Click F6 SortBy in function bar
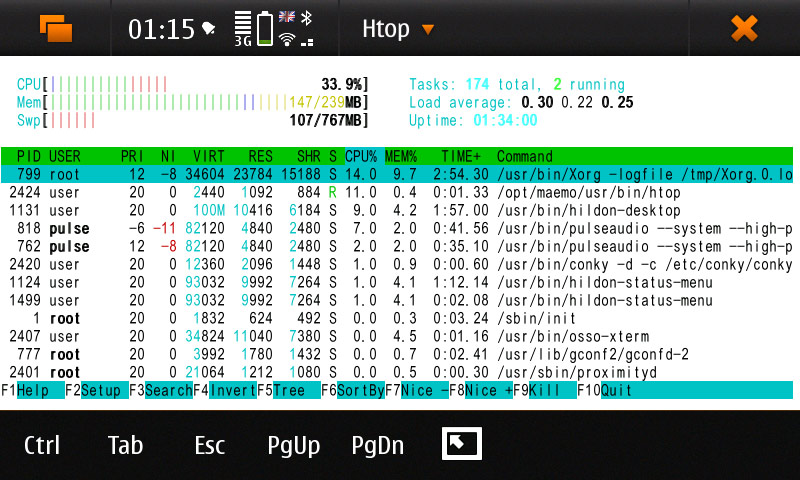Screen dimensions: 800x480 [361, 390]
